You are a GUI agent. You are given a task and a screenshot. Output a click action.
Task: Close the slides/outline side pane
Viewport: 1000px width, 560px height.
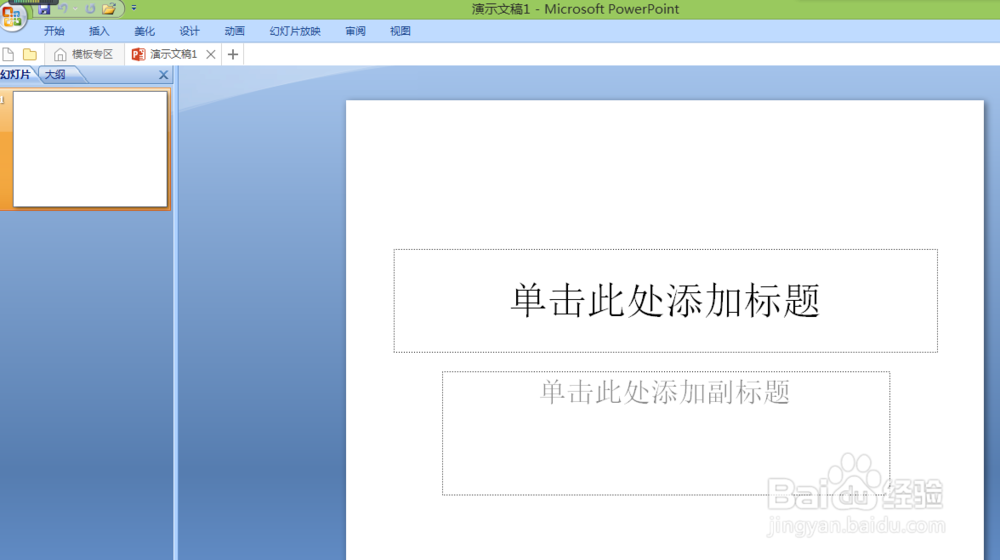(x=163, y=75)
